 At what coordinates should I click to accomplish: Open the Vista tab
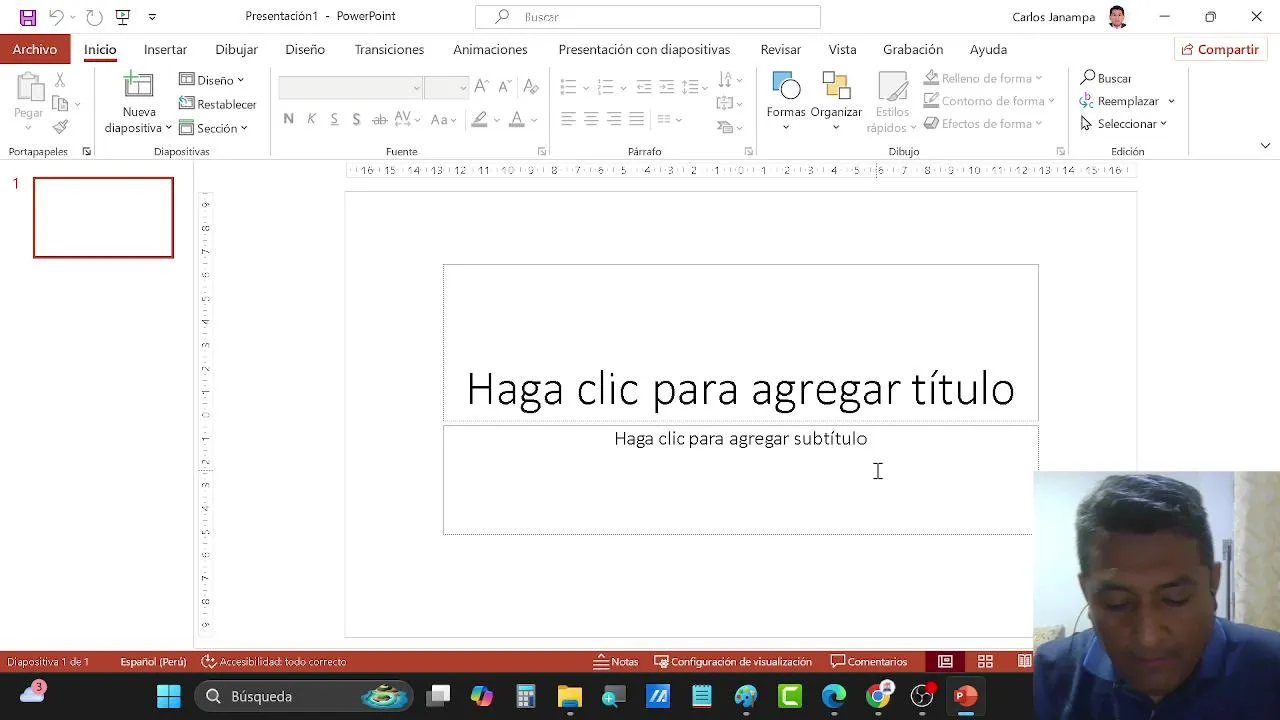point(842,49)
